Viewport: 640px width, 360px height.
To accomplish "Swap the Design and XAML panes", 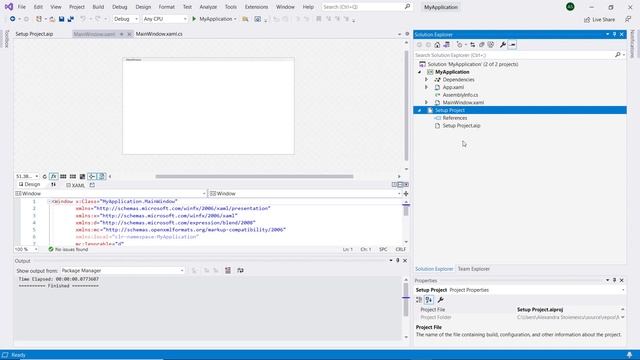I will pyautogui.click(x=53, y=185).
